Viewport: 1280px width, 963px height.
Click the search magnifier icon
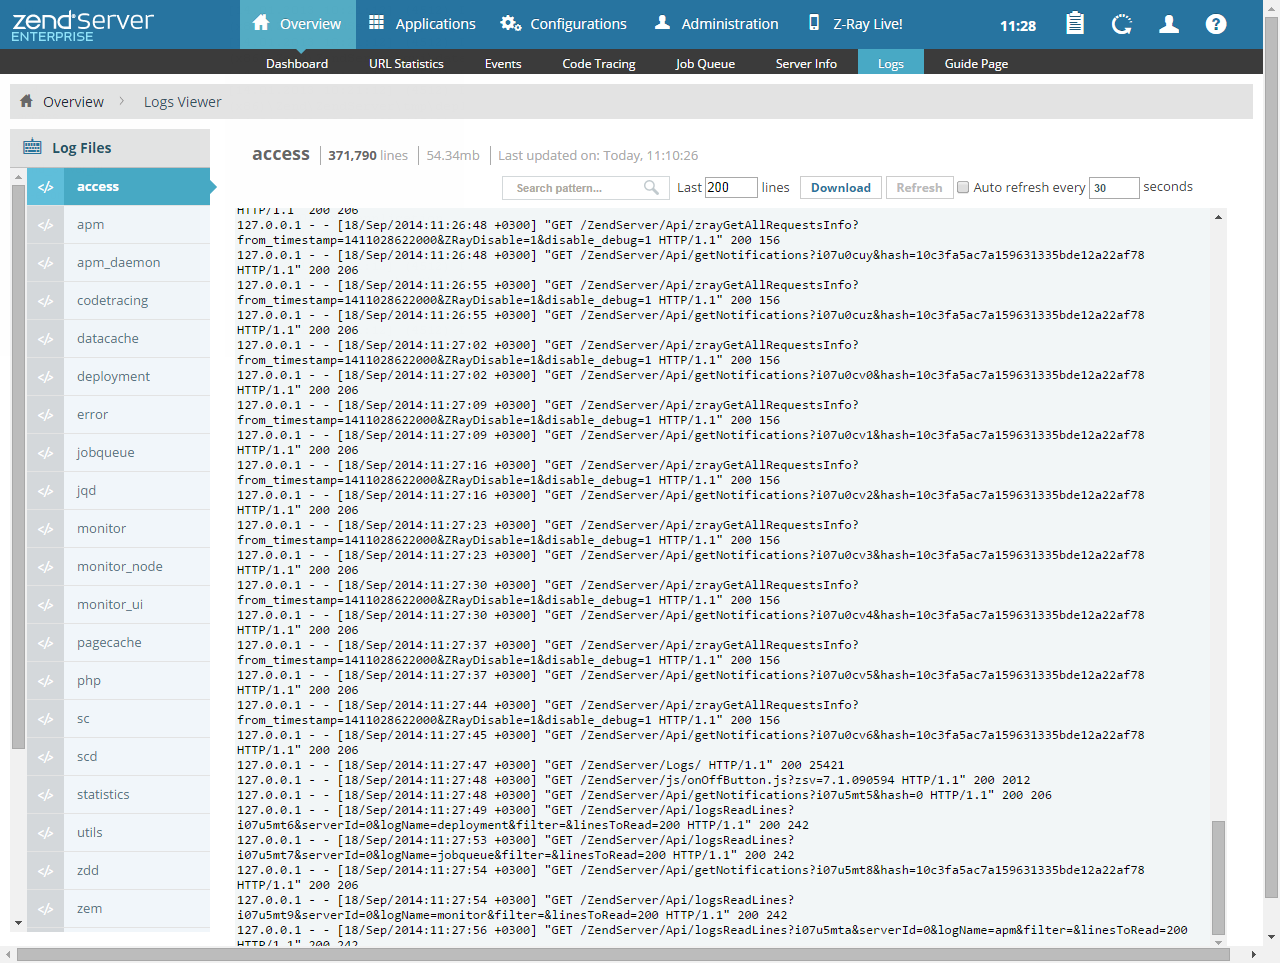coord(651,187)
